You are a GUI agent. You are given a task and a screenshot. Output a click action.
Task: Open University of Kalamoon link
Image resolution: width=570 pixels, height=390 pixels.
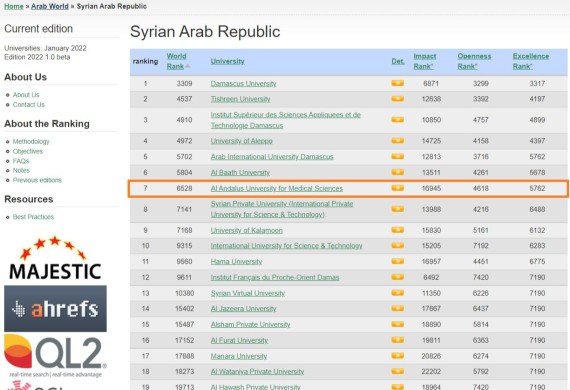coord(246,230)
